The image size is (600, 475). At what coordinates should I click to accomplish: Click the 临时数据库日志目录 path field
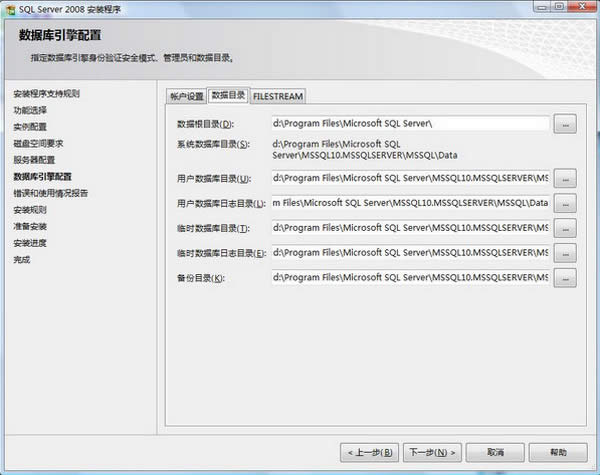tap(411, 253)
